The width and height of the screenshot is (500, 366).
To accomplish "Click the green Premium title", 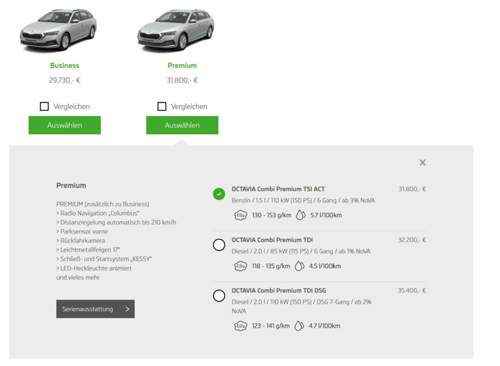I will [182, 65].
